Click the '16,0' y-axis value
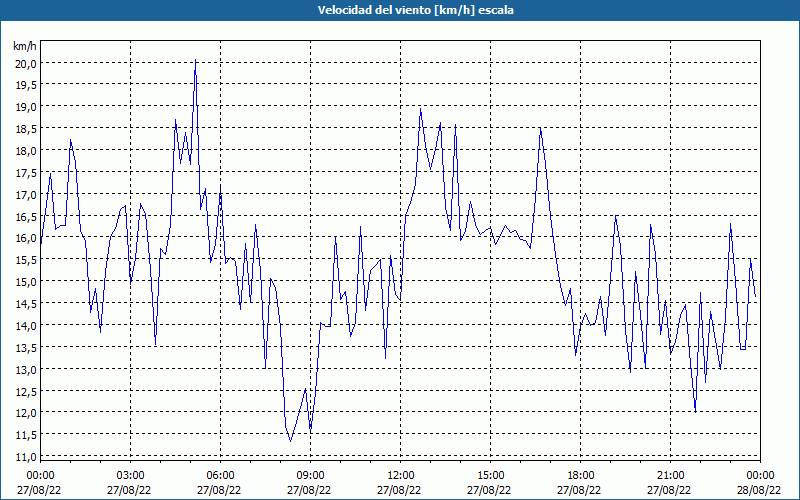The height and width of the screenshot is (500, 800). [x=26, y=238]
